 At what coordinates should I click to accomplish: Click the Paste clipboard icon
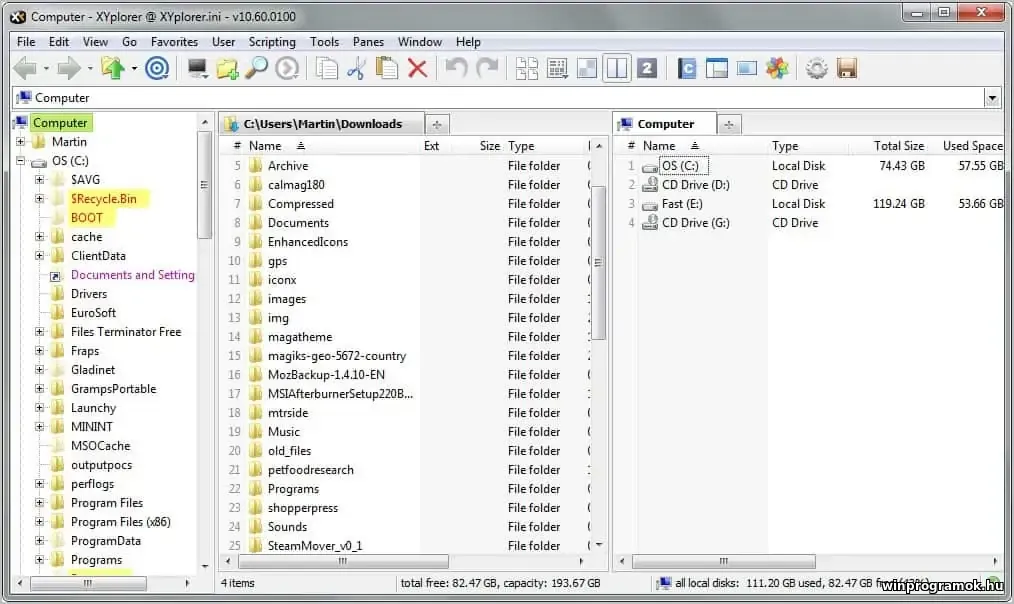(x=387, y=68)
